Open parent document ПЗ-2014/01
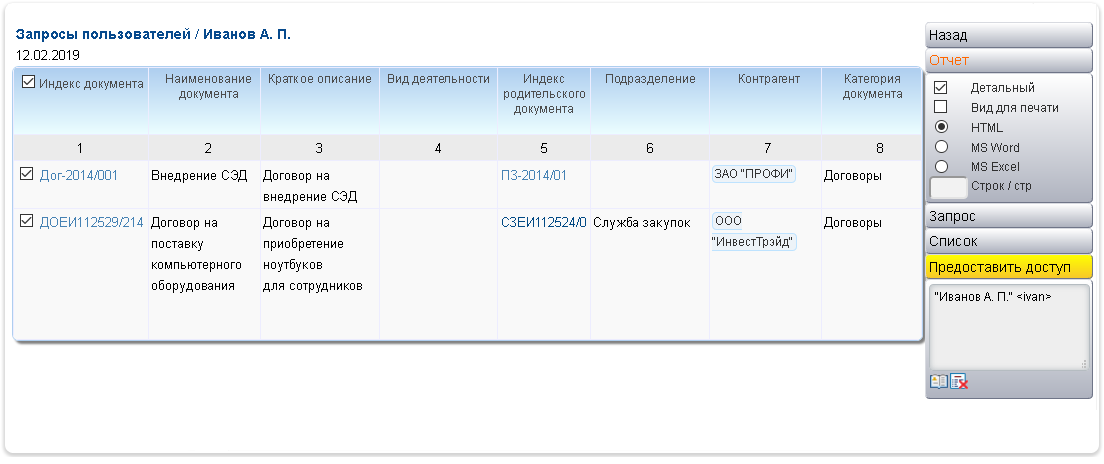This screenshot has width=1104, height=464. [533, 176]
